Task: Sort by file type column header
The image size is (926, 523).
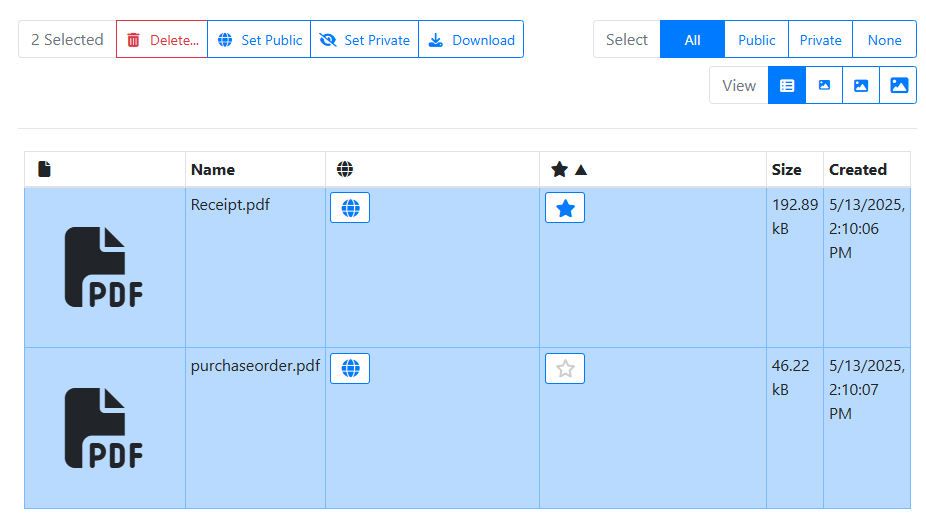Action: tap(44, 170)
